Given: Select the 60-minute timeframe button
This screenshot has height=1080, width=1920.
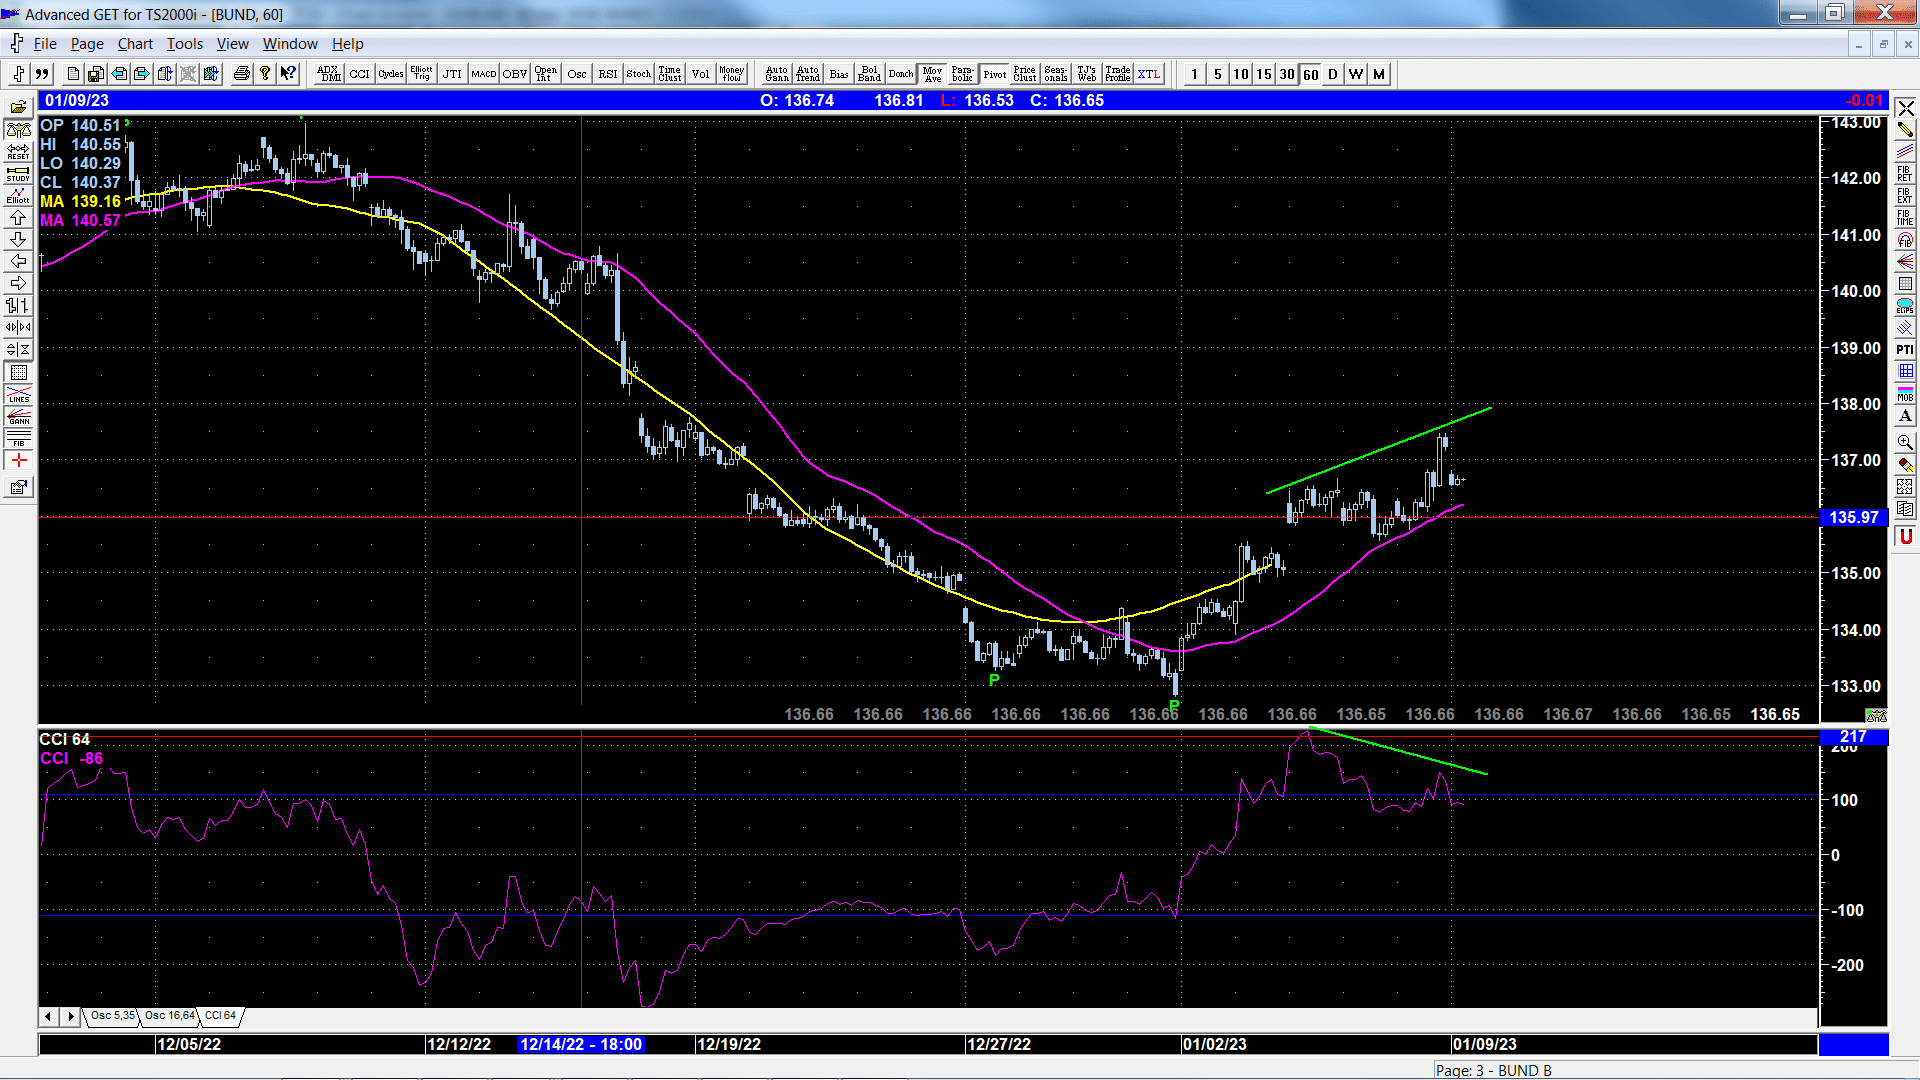Looking at the screenshot, I should (1310, 74).
